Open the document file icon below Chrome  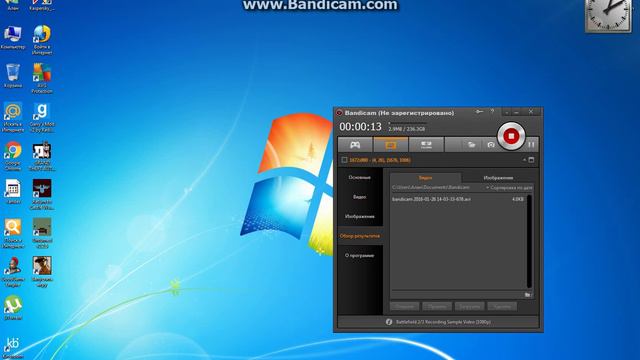point(13,192)
